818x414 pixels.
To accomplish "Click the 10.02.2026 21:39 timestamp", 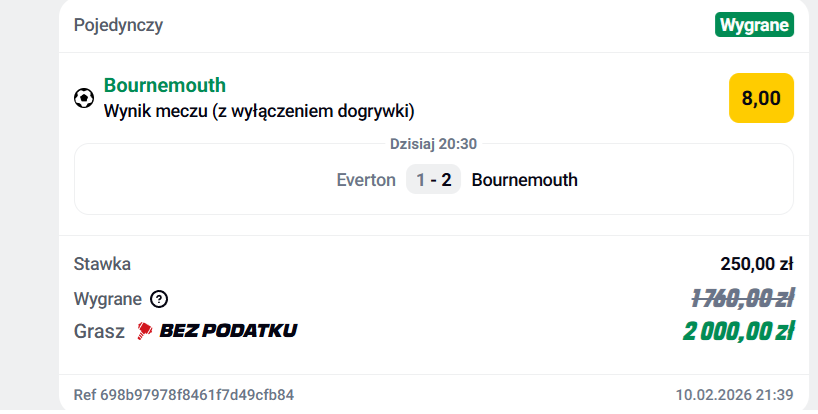I will (x=735, y=394).
